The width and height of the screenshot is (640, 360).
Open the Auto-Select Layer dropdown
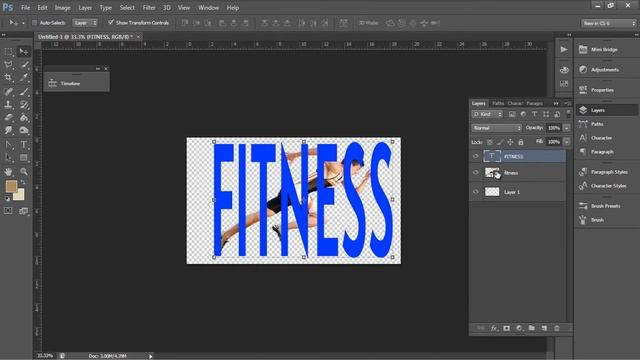85,23
